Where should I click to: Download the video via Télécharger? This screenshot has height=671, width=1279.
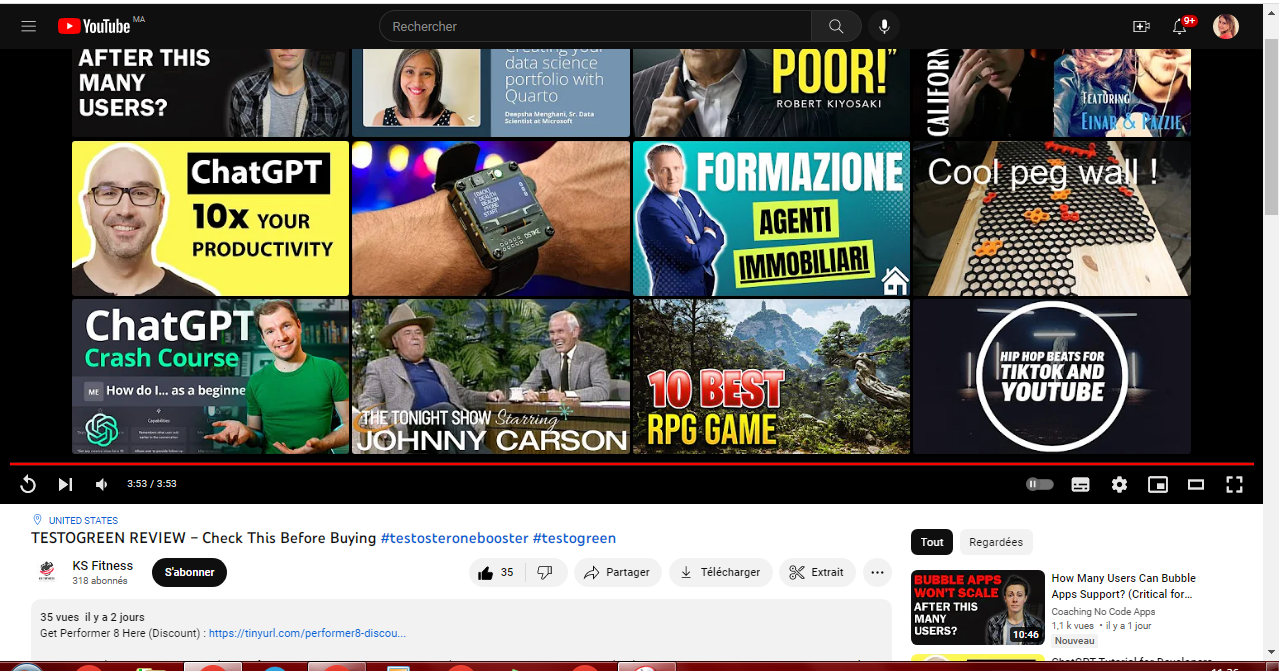[x=720, y=572]
